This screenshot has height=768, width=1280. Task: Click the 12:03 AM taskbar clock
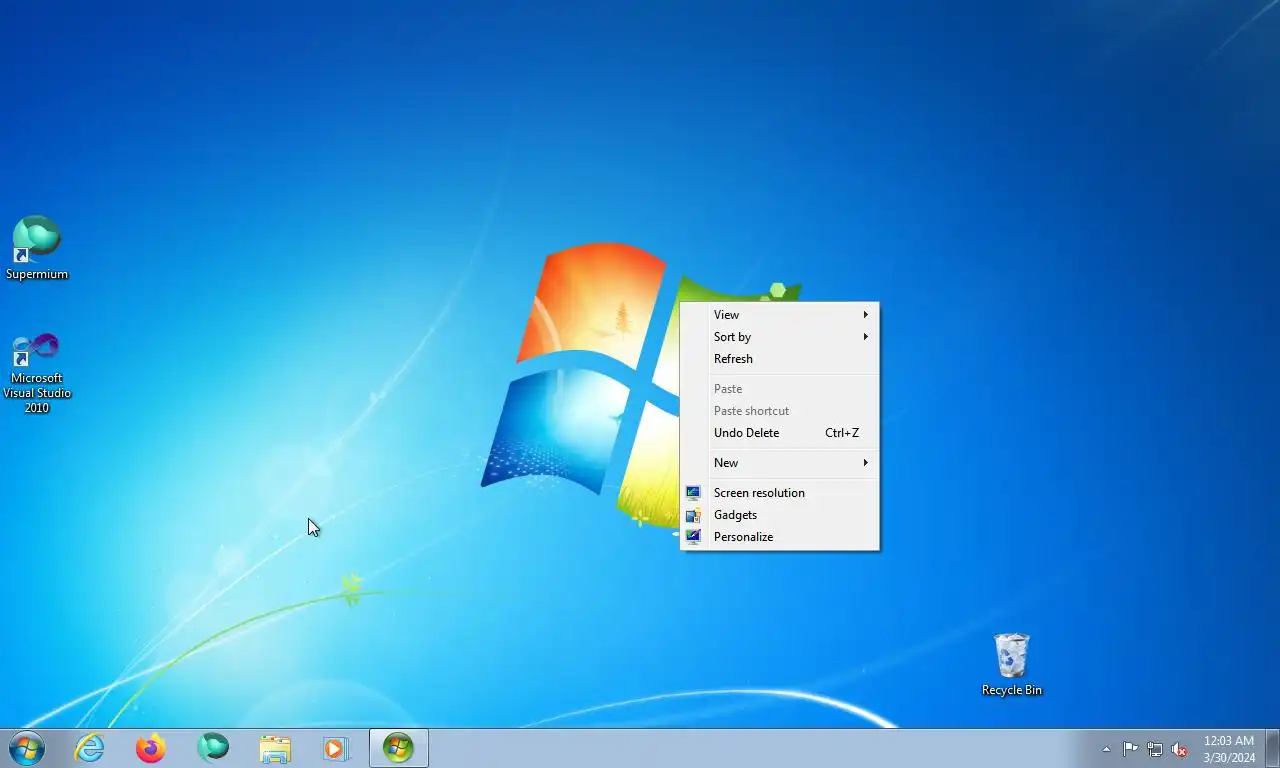[1229, 749]
